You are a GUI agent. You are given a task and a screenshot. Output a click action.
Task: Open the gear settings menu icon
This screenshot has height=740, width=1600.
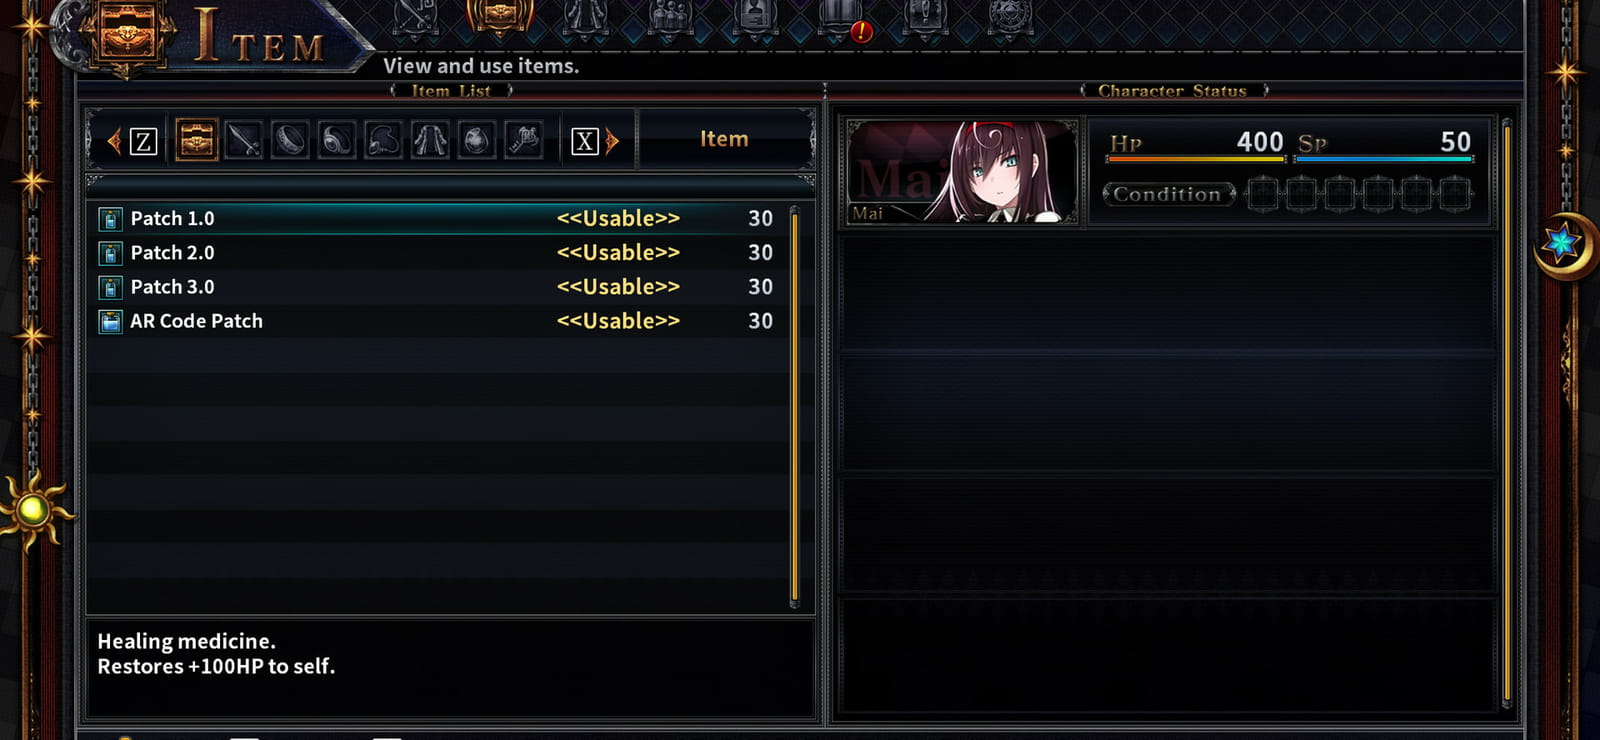[1010, 17]
